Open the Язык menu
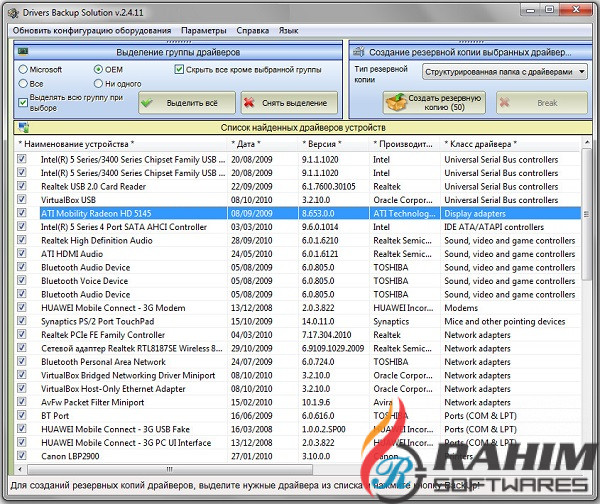 [289, 31]
